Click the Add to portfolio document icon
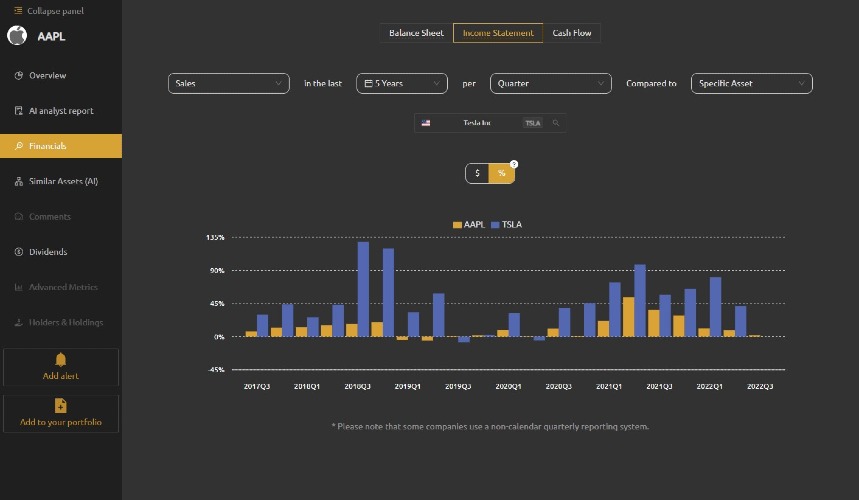The width and height of the screenshot is (859, 500). point(61,406)
